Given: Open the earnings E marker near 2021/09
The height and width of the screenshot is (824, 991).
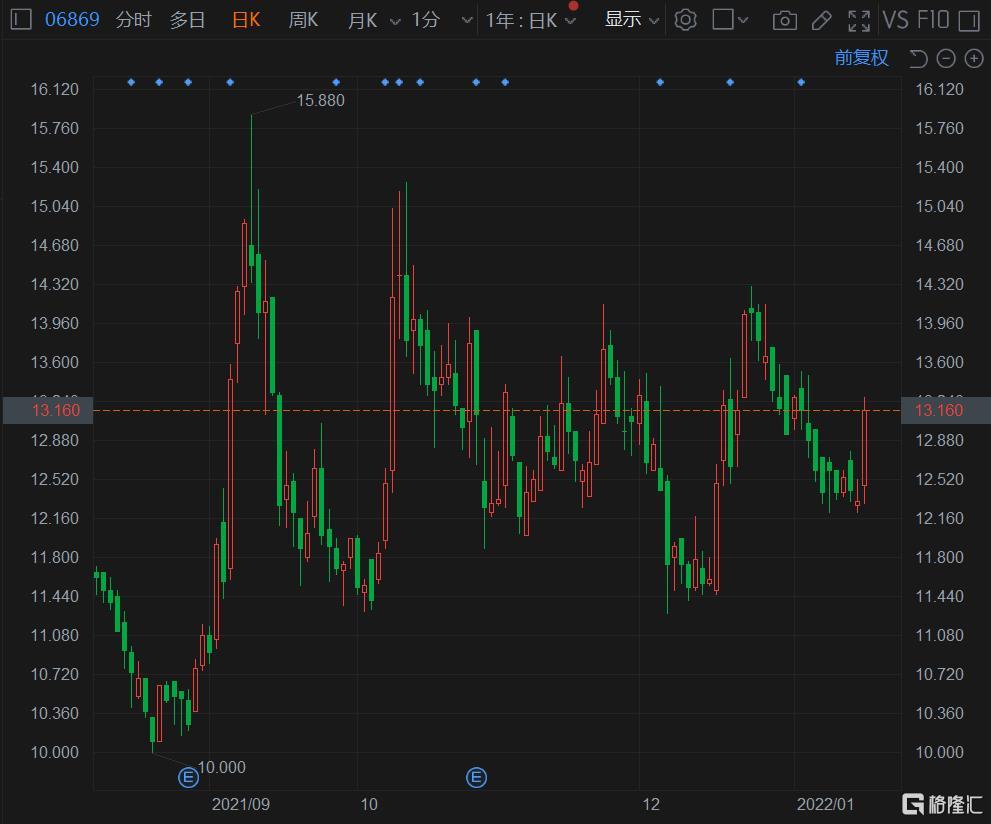Looking at the screenshot, I should pyautogui.click(x=188, y=777).
